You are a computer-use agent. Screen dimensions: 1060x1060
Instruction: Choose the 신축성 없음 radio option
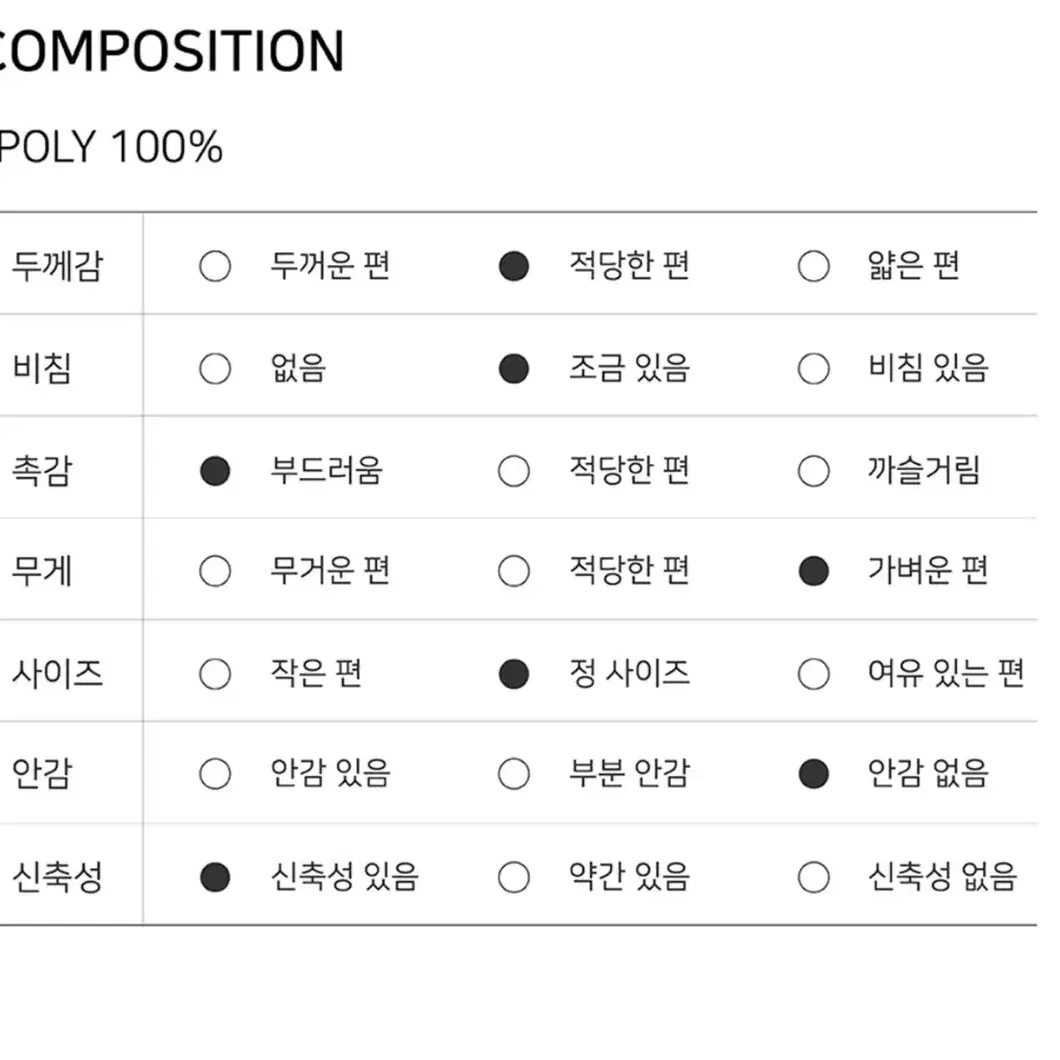tap(813, 877)
